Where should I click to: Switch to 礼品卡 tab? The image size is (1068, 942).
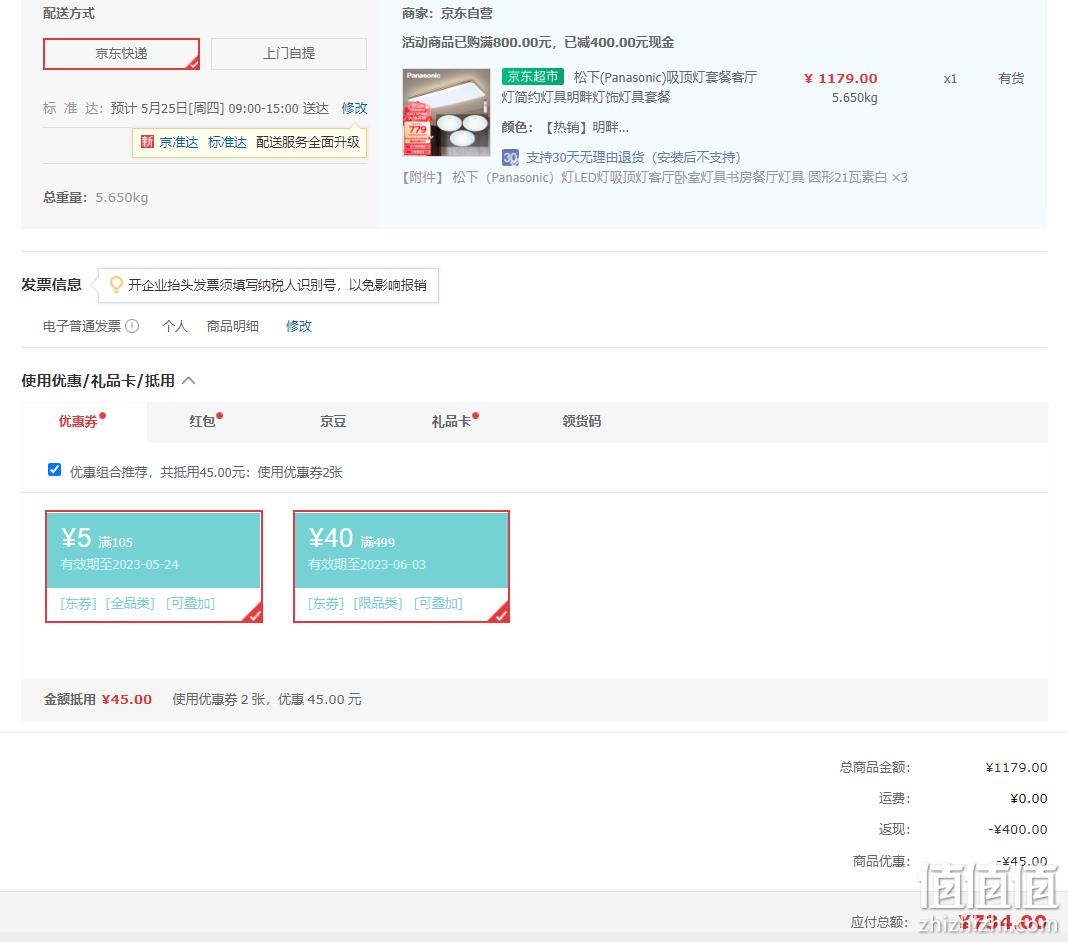click(x=451, y=422)
